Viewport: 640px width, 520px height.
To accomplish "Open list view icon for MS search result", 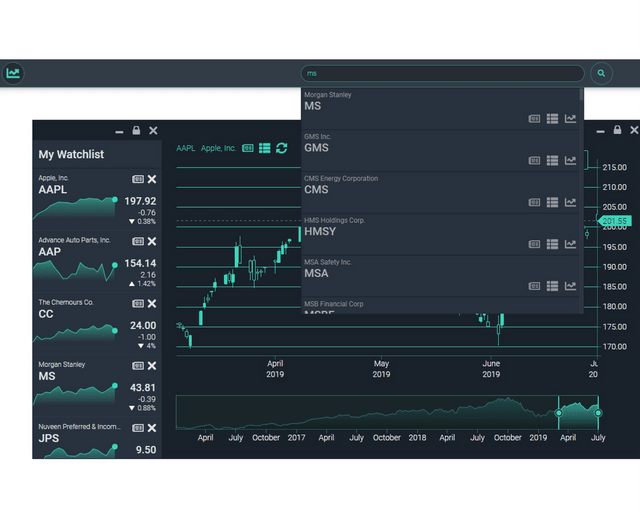I will point(552,119).
